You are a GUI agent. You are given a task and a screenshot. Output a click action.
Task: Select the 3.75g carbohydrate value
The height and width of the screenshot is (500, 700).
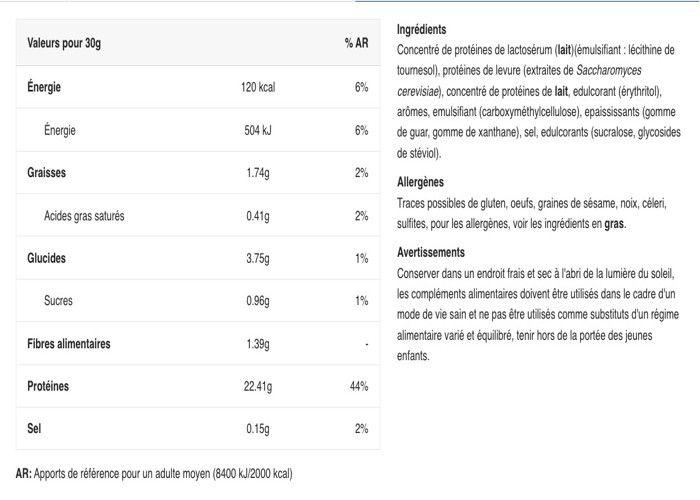pos(258,258)
